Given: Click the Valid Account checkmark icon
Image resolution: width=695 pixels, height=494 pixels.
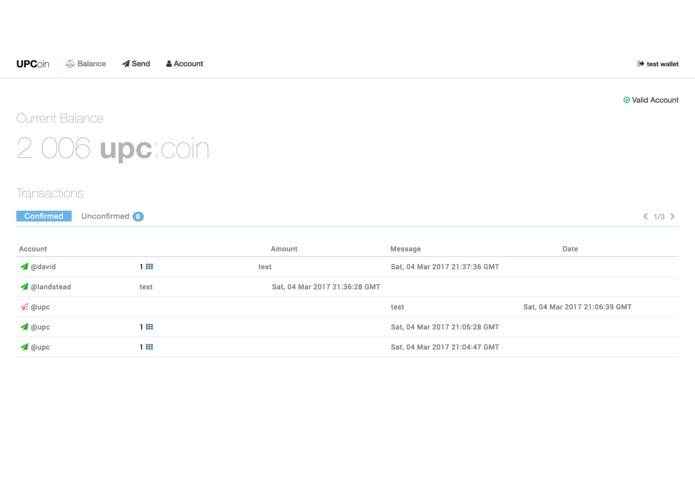Looking at the screenshot, I should pos(626,100).
